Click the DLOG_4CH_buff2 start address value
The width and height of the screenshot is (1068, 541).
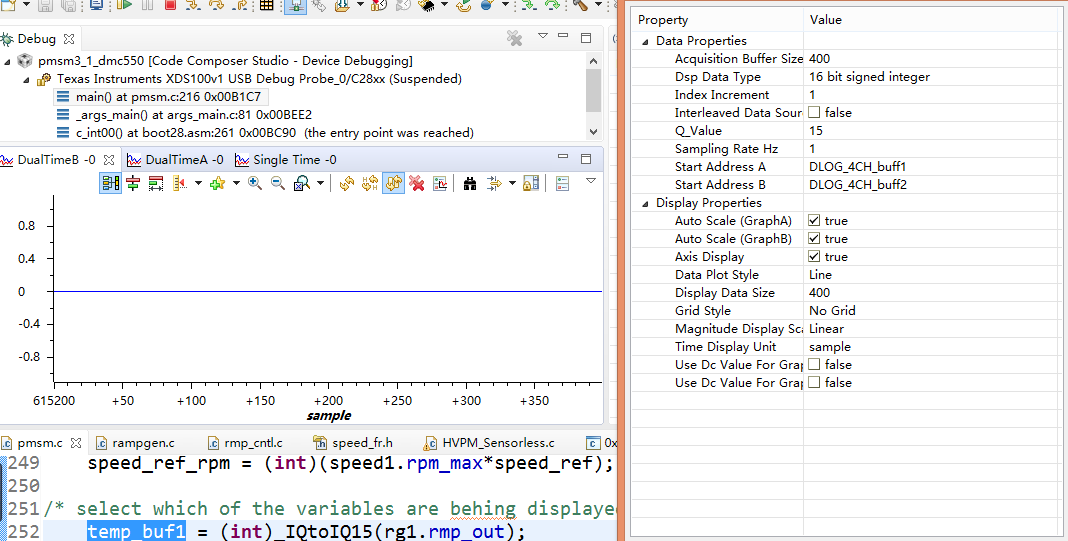pyautogui.click(x=858, y=185)
